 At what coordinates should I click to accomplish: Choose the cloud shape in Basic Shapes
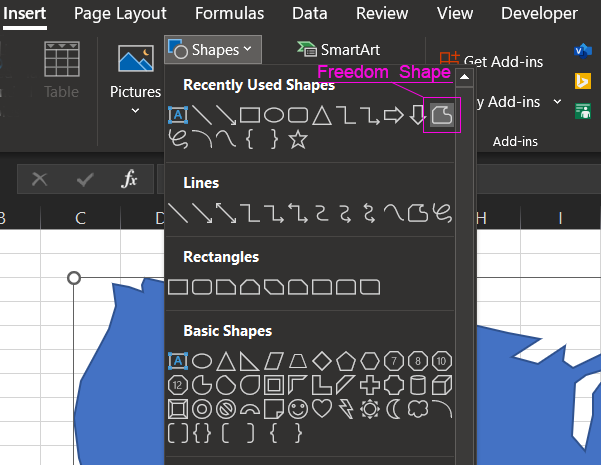pyautogui.click(x=419, y=409)
